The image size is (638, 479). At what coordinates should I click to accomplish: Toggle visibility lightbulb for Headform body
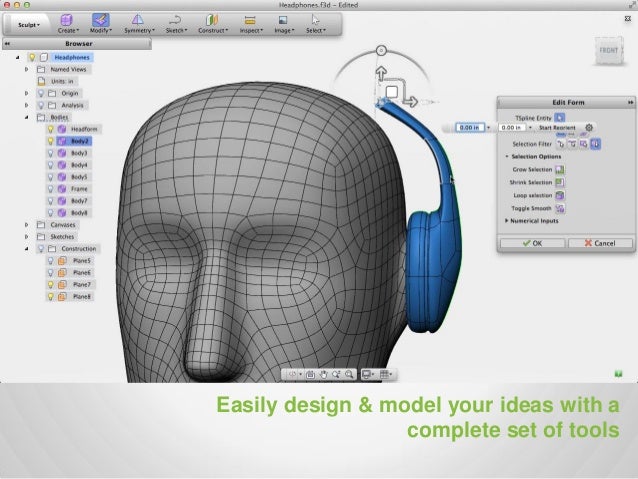pos(50,129)
